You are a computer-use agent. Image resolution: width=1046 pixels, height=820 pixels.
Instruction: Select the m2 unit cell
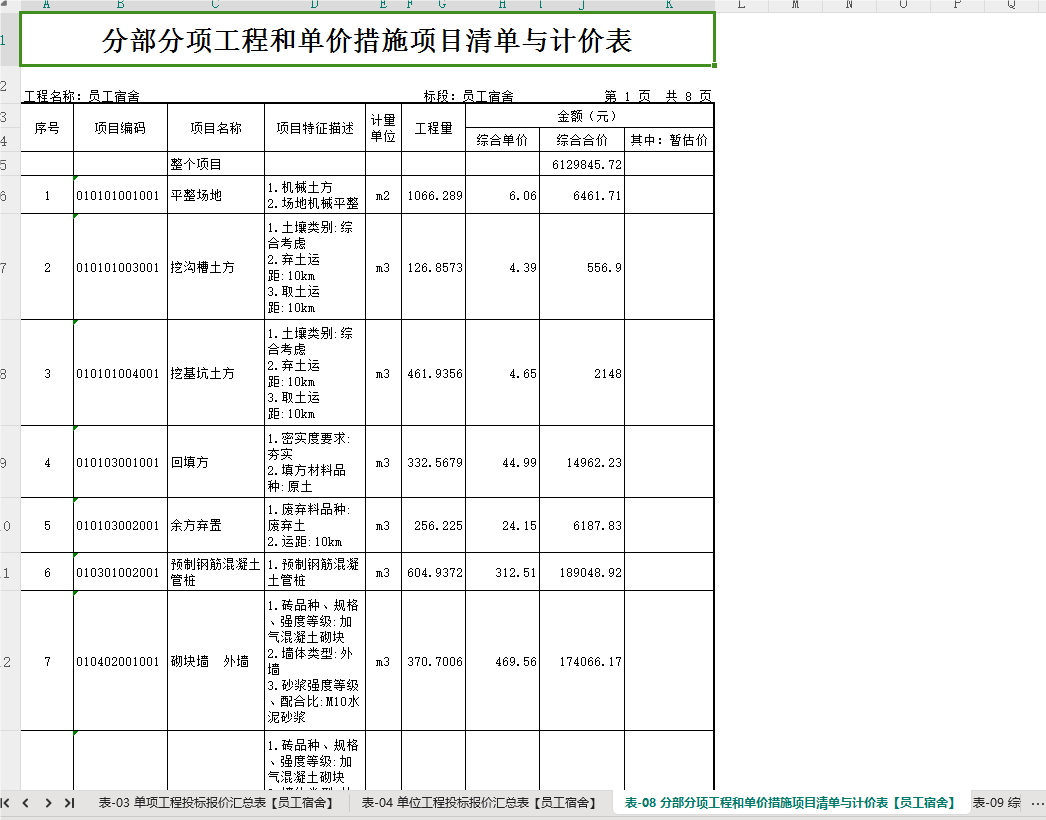point(384,195)
